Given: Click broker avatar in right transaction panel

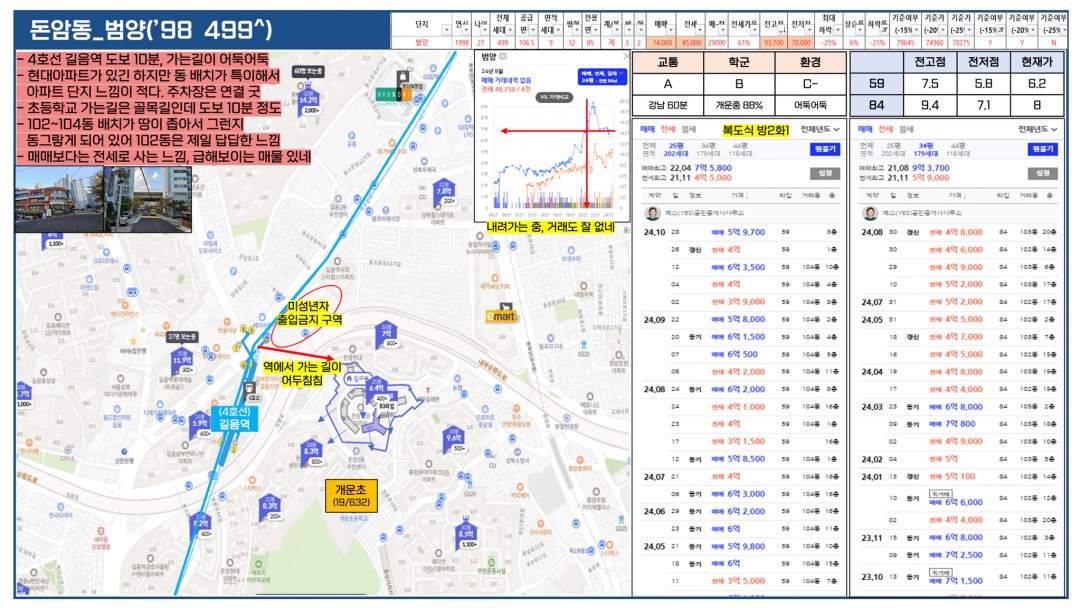Looking at the screenshot, I should pos(870,213).
